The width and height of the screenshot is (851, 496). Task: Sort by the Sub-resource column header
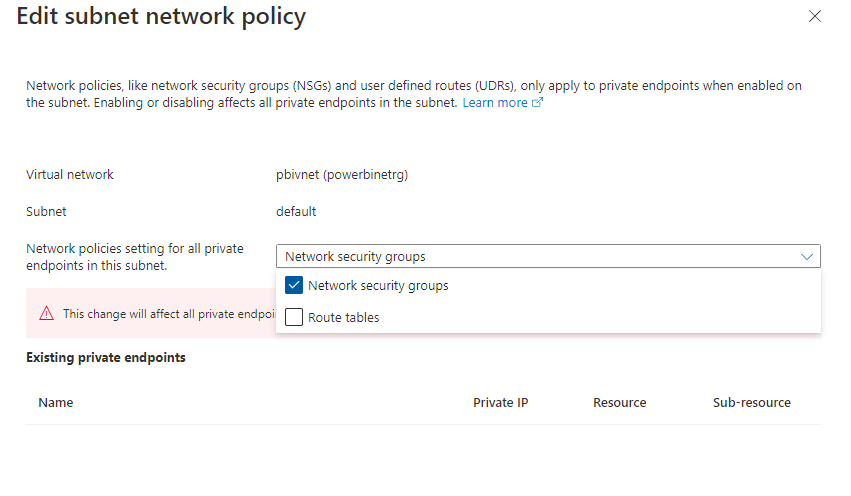coord(752,403)
